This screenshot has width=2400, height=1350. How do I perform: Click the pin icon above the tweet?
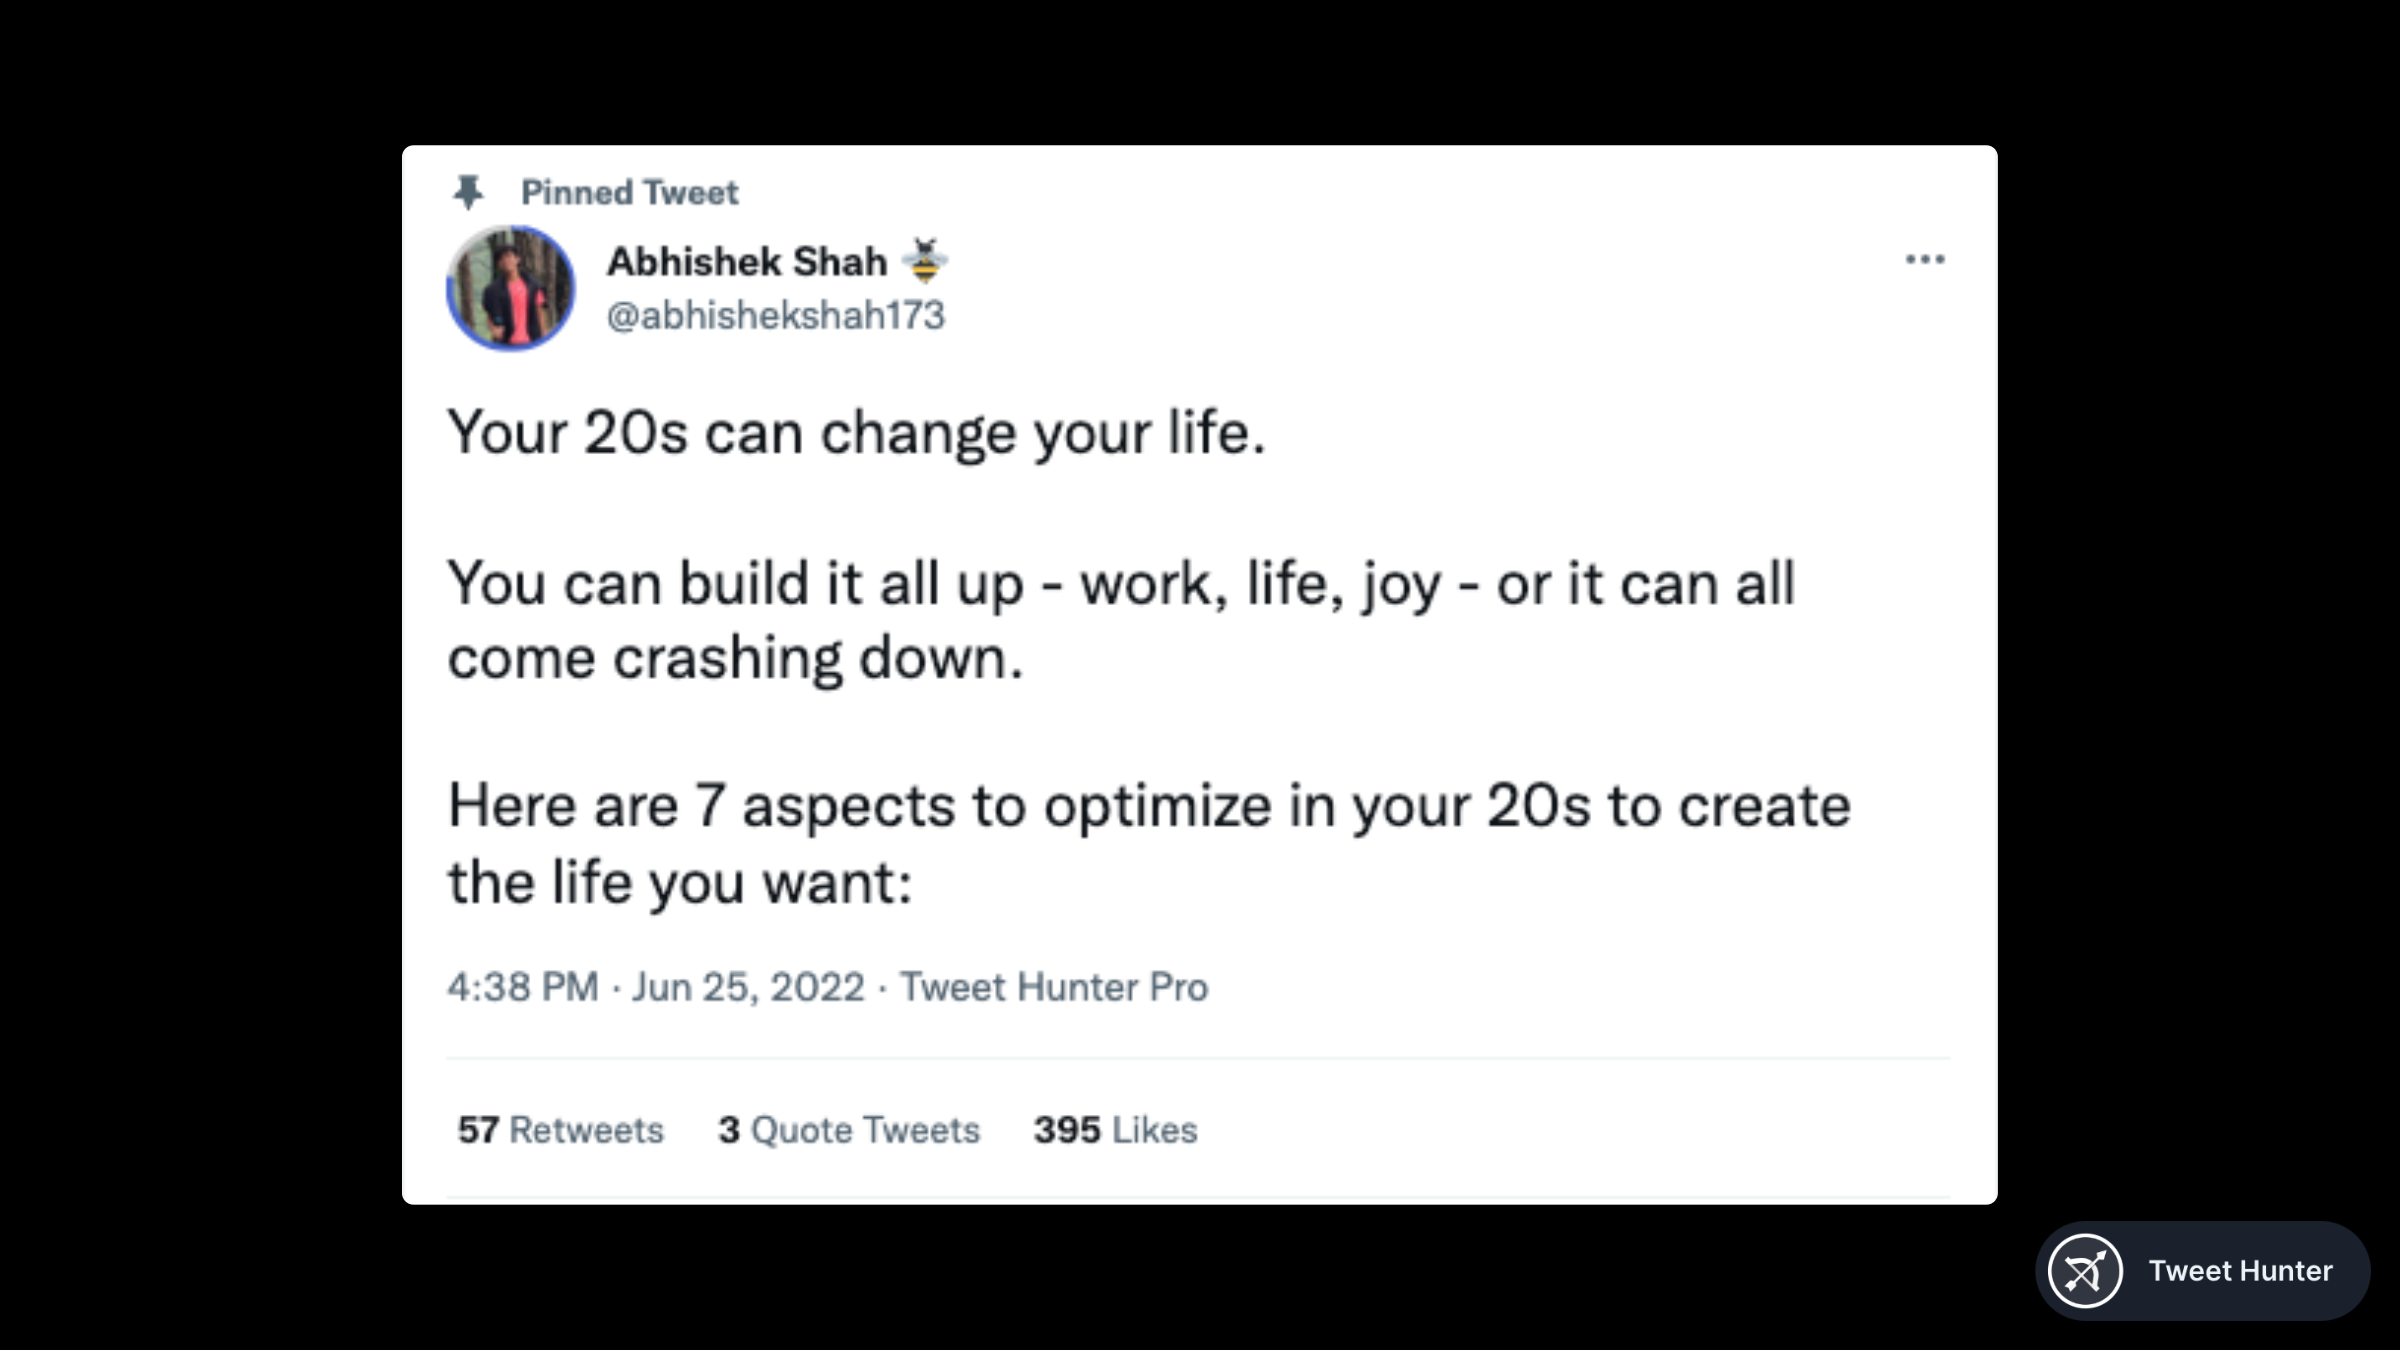pos(468,192)
